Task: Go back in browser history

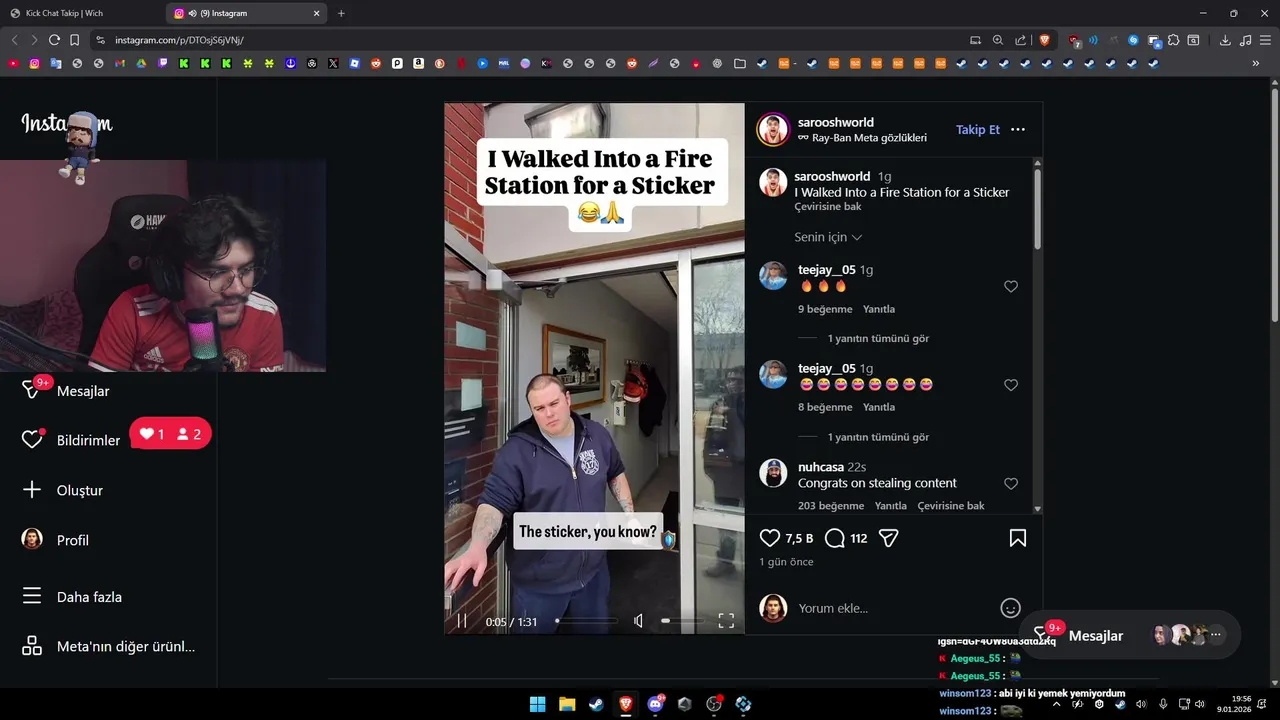Action: (x=14, y=40)
